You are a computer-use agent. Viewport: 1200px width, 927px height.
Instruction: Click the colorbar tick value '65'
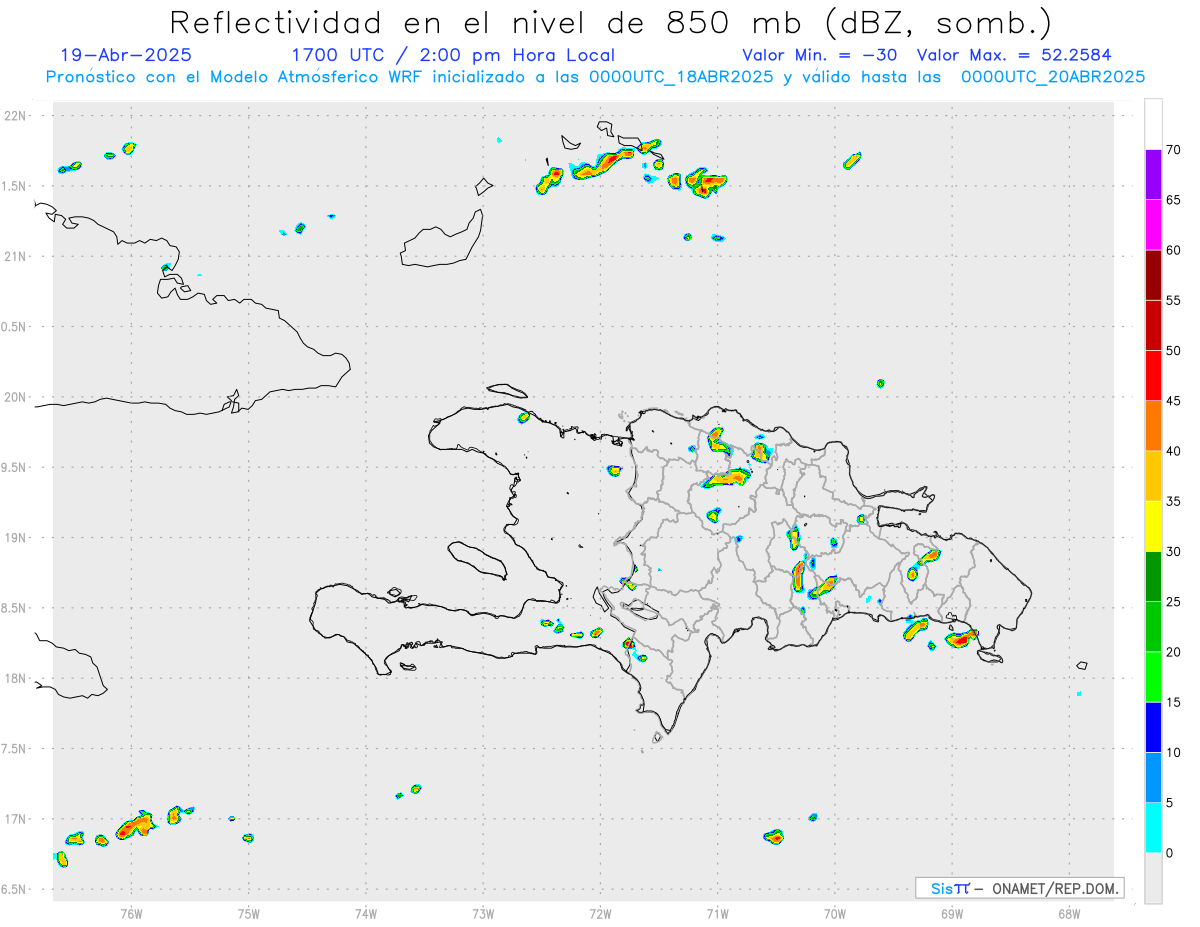(x=1173, y=200)
